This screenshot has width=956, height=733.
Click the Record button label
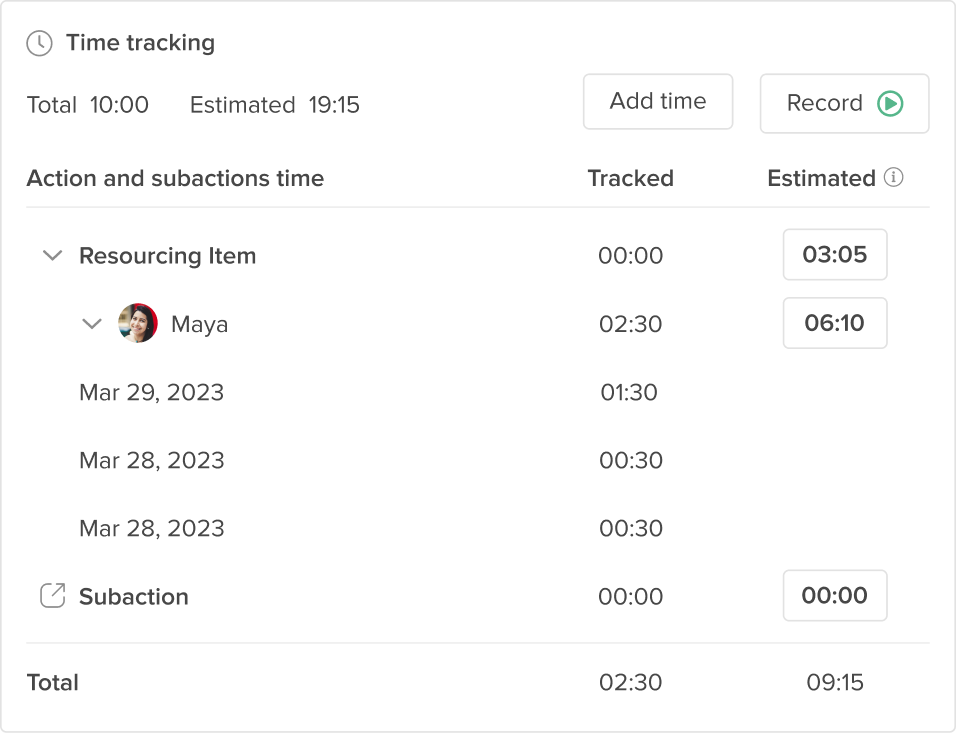[x=824, y=103]
